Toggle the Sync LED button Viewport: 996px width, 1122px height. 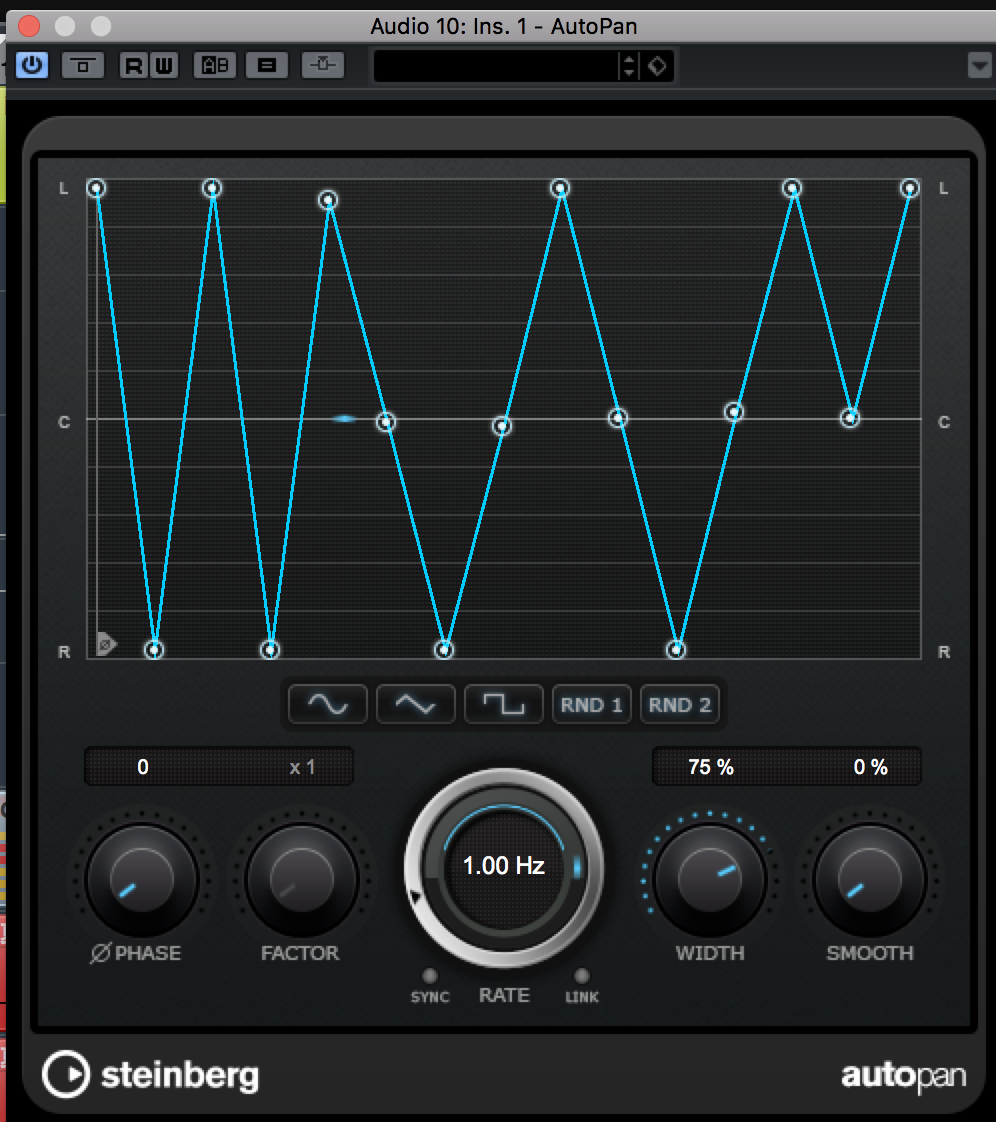429,976
